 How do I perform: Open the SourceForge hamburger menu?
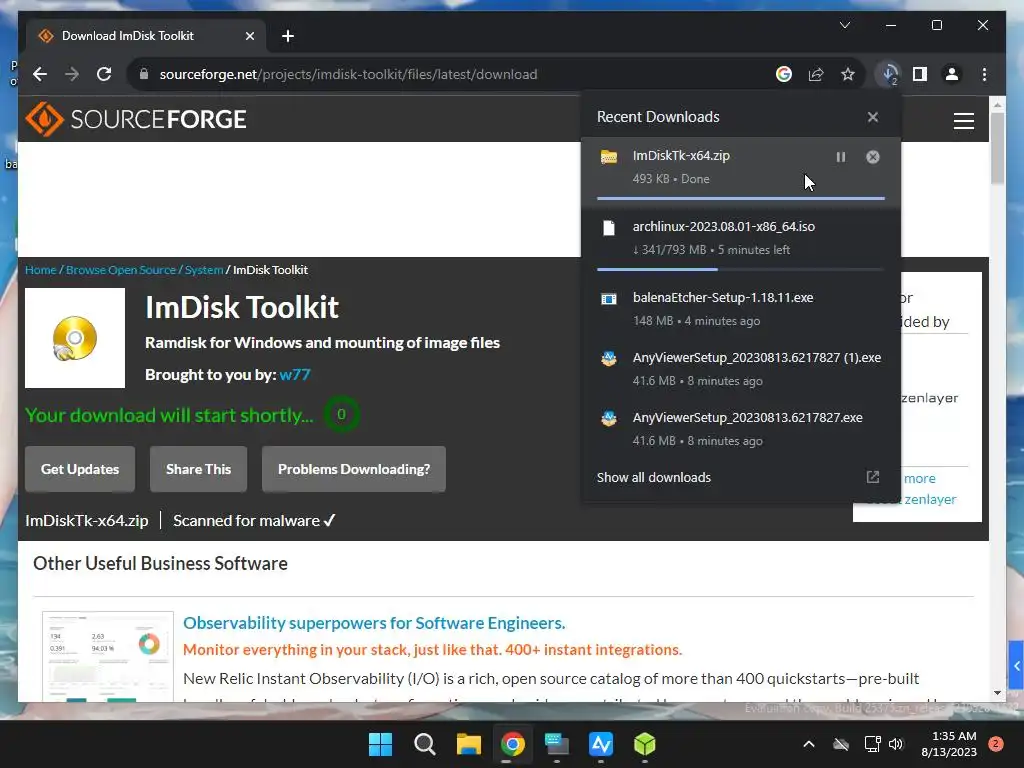963,121
